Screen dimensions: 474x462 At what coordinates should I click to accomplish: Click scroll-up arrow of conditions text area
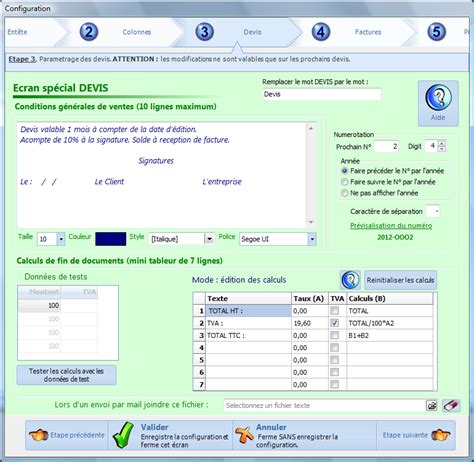[x=311, y=128]
